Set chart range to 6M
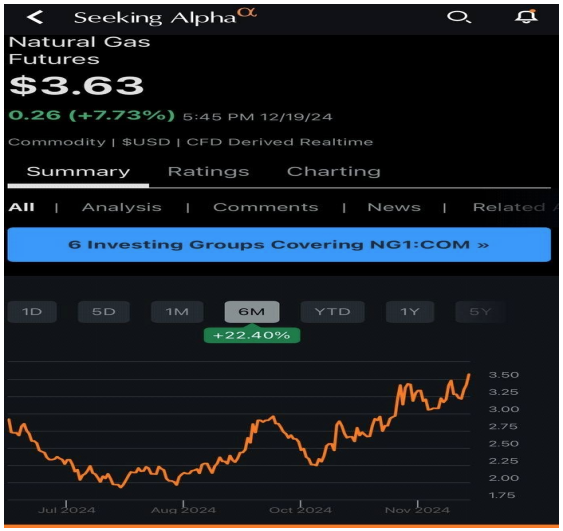The image size is (563, 531). tap(252, 312)
